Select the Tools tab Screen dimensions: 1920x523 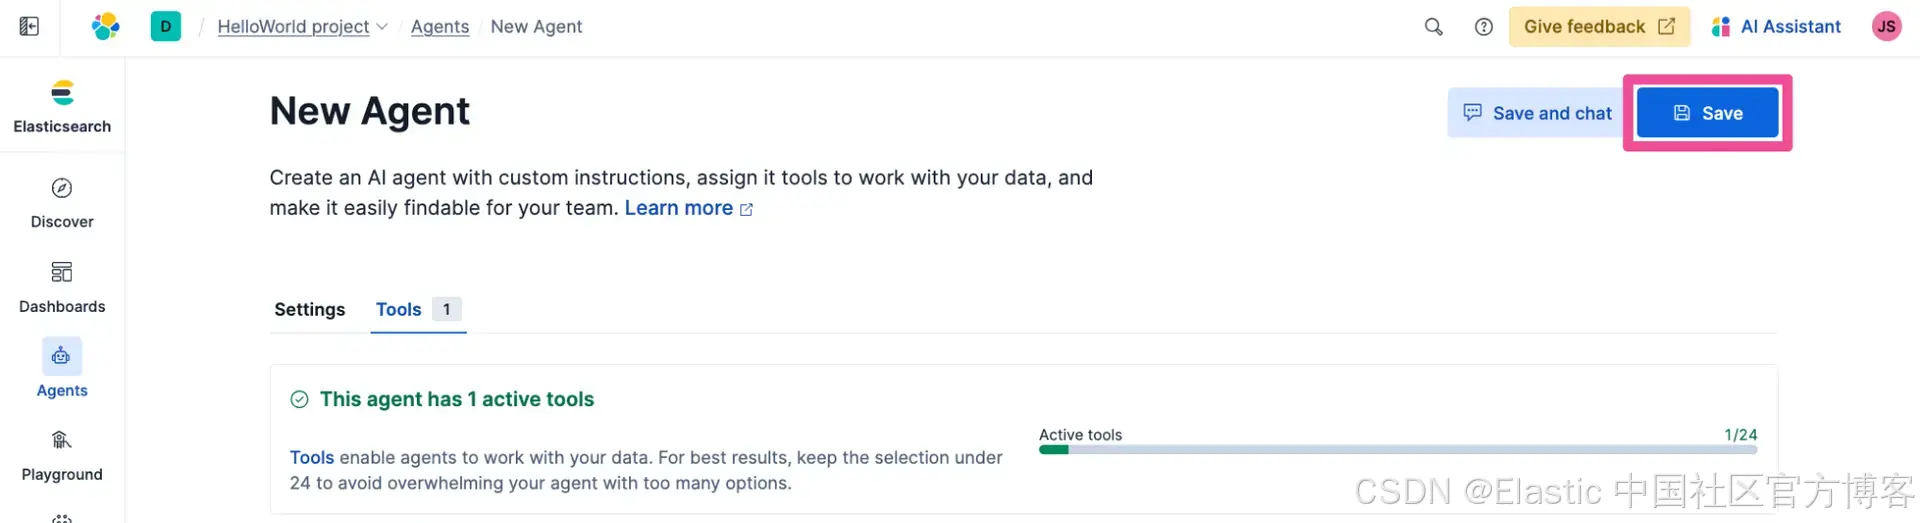click(x=399, y=310)
